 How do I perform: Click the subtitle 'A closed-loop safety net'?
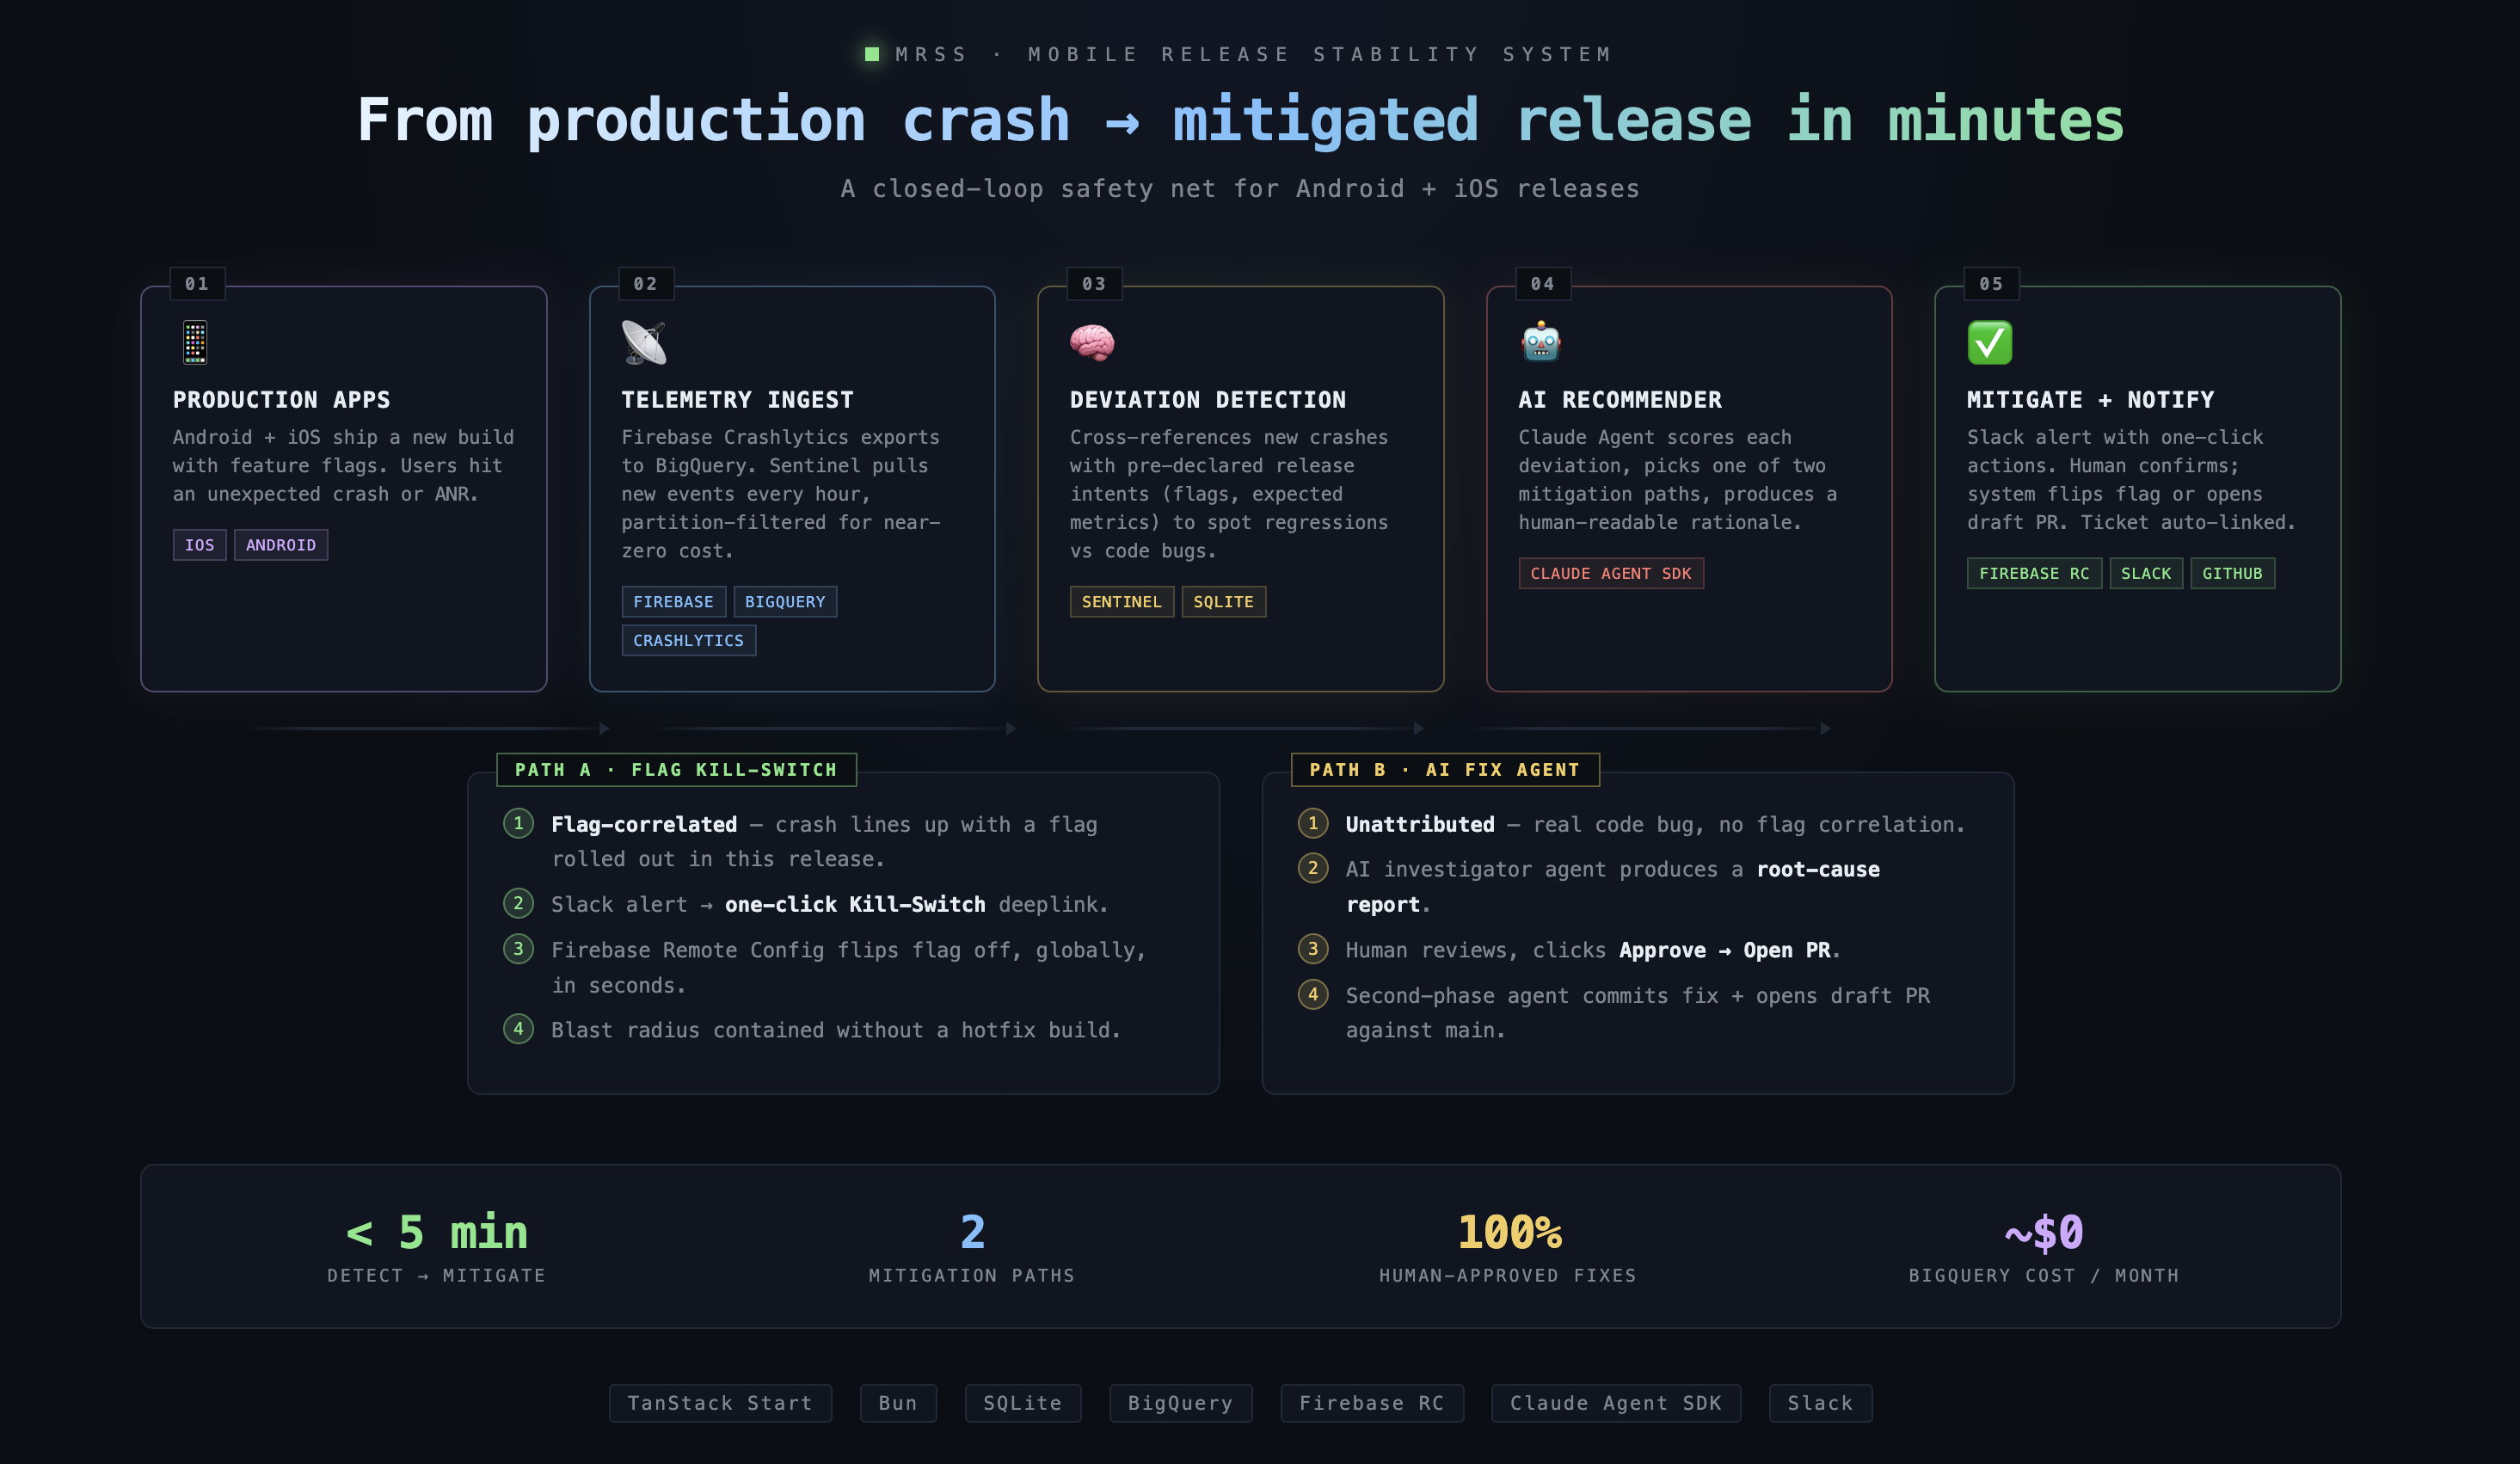pyautogui.click(x=1240, y=189)
